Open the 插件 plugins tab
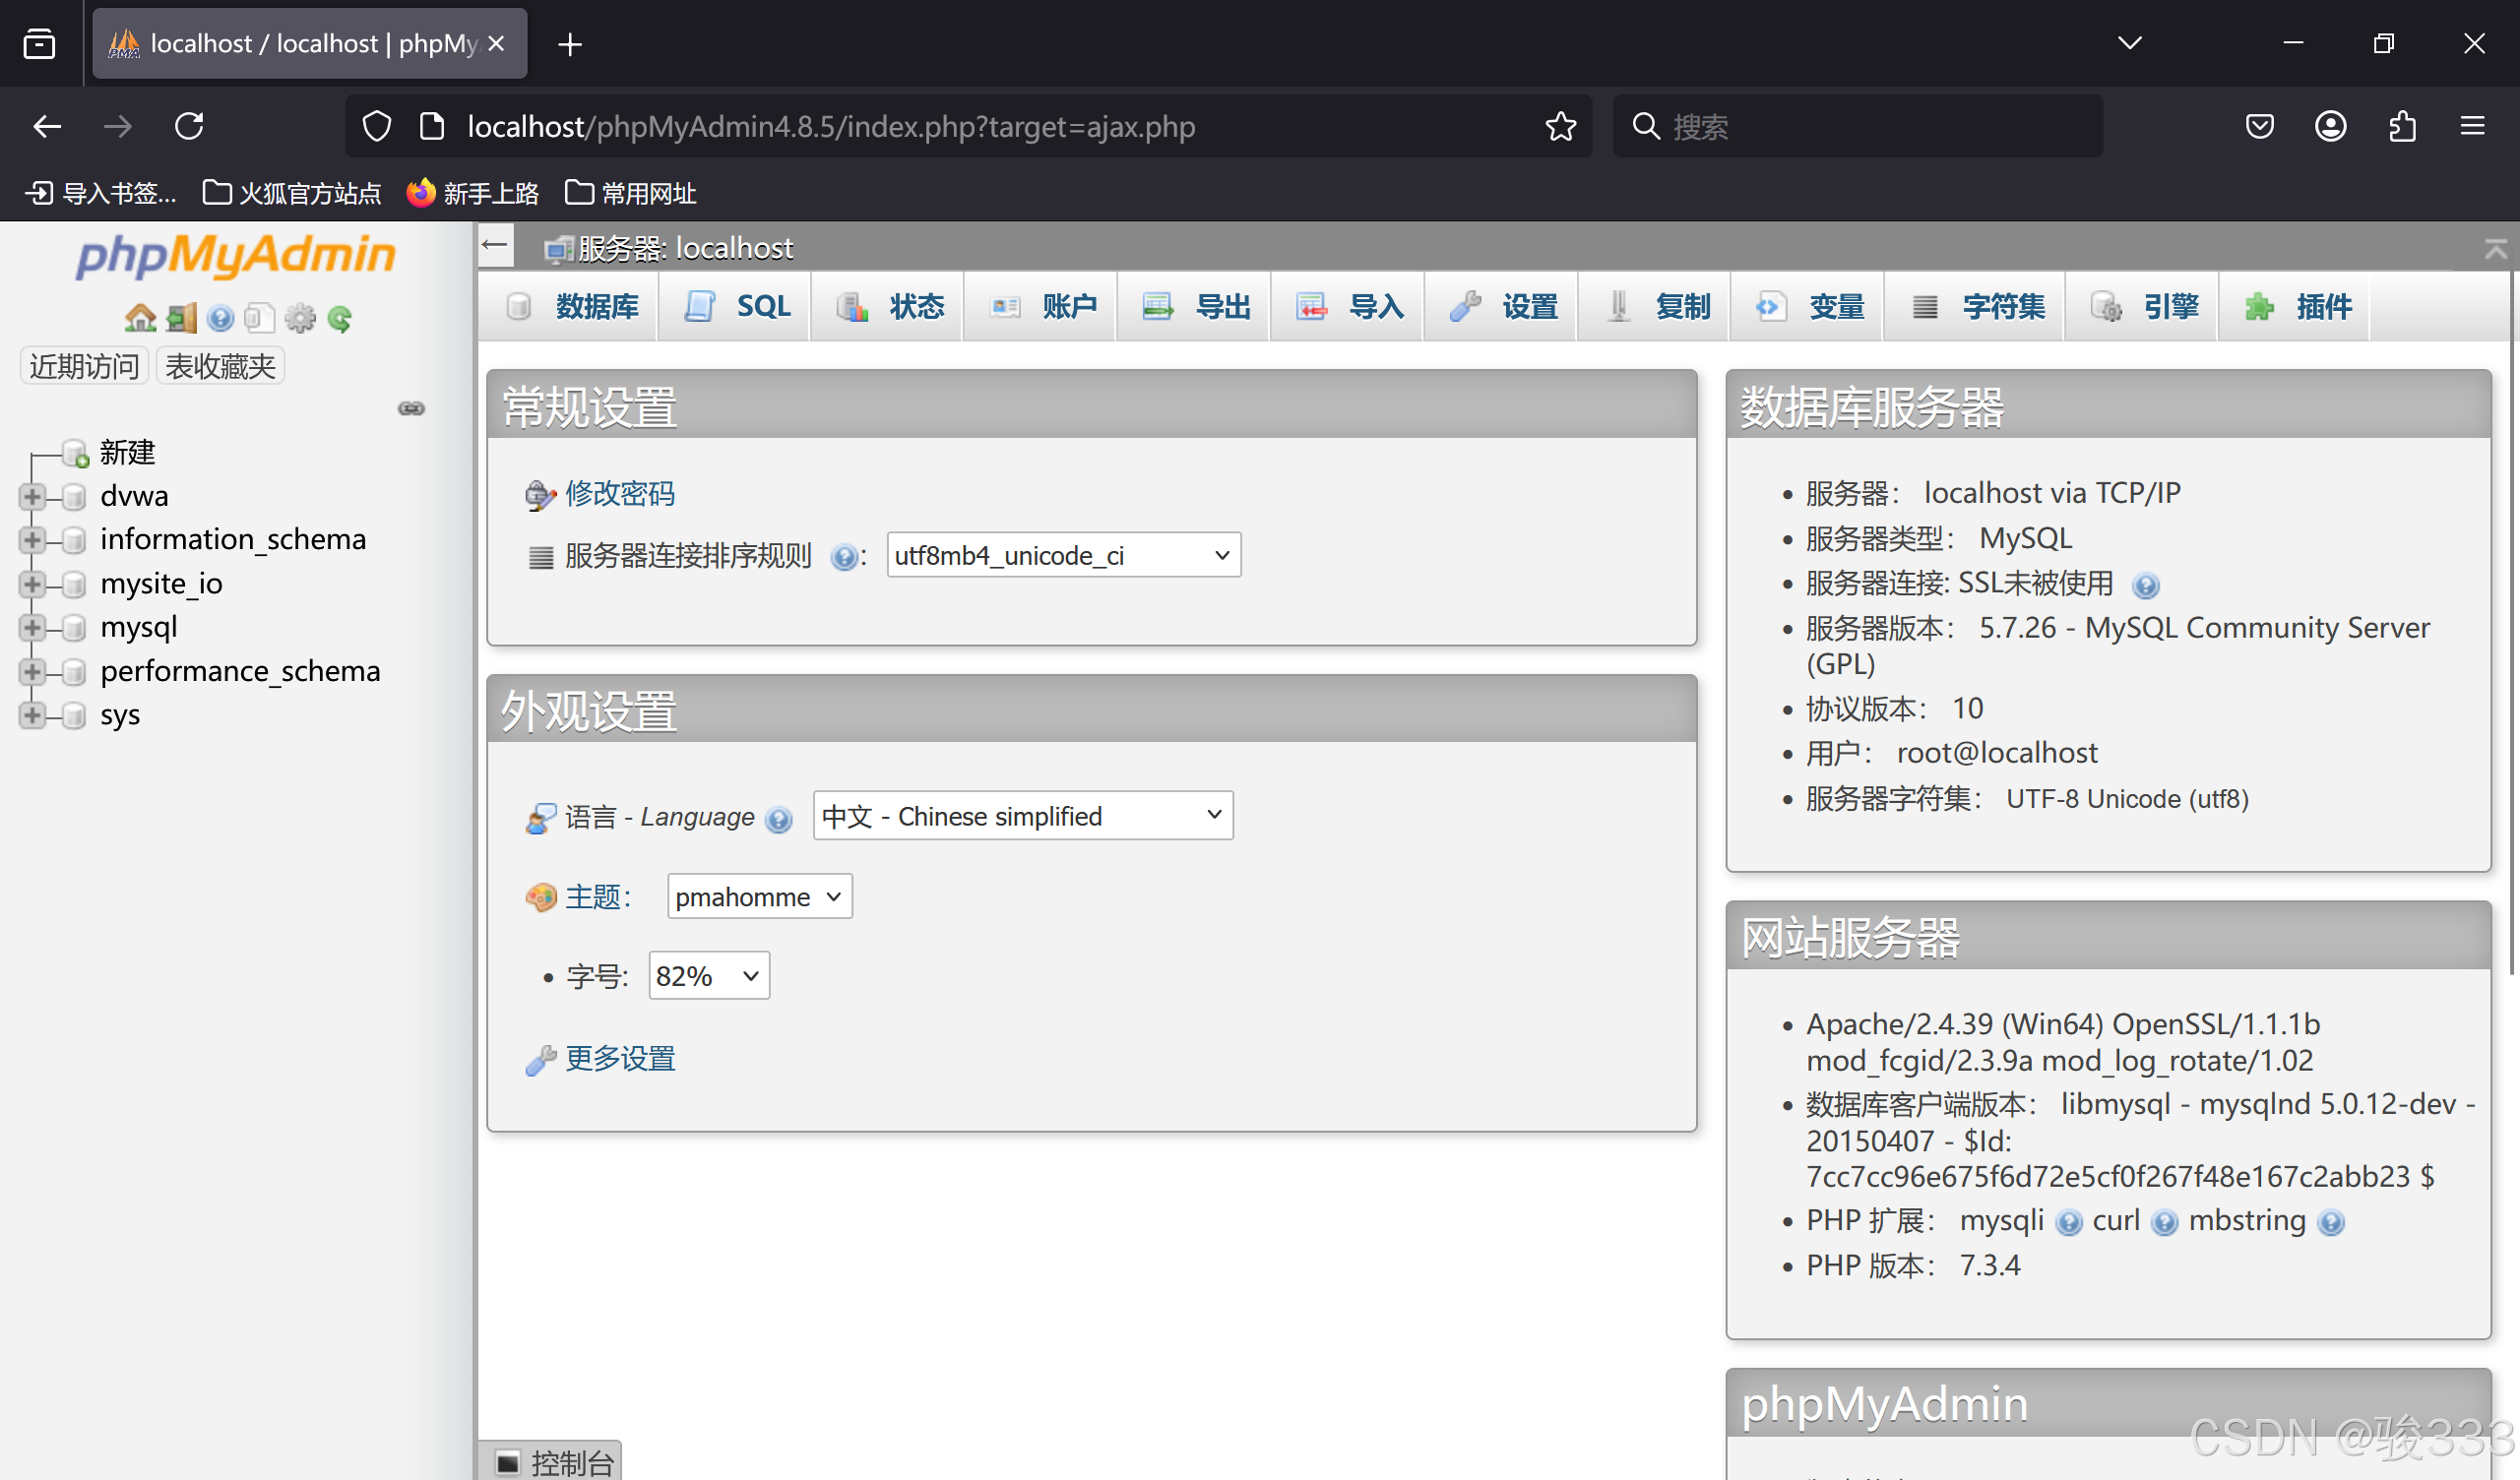 2296,307
